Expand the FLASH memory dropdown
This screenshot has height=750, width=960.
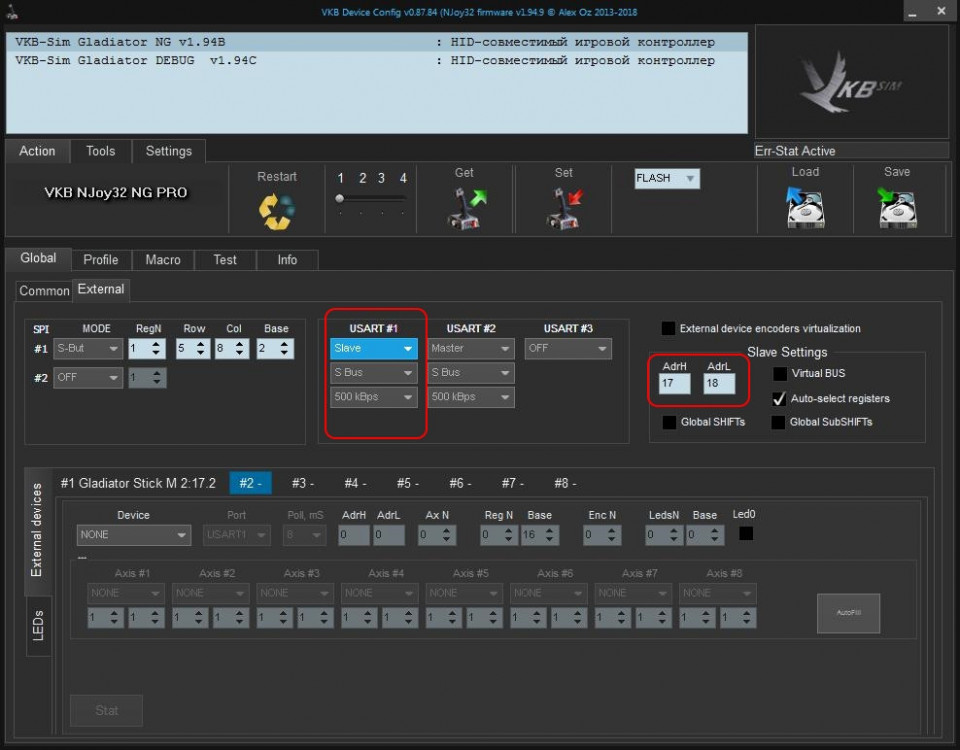click(667, 179)
